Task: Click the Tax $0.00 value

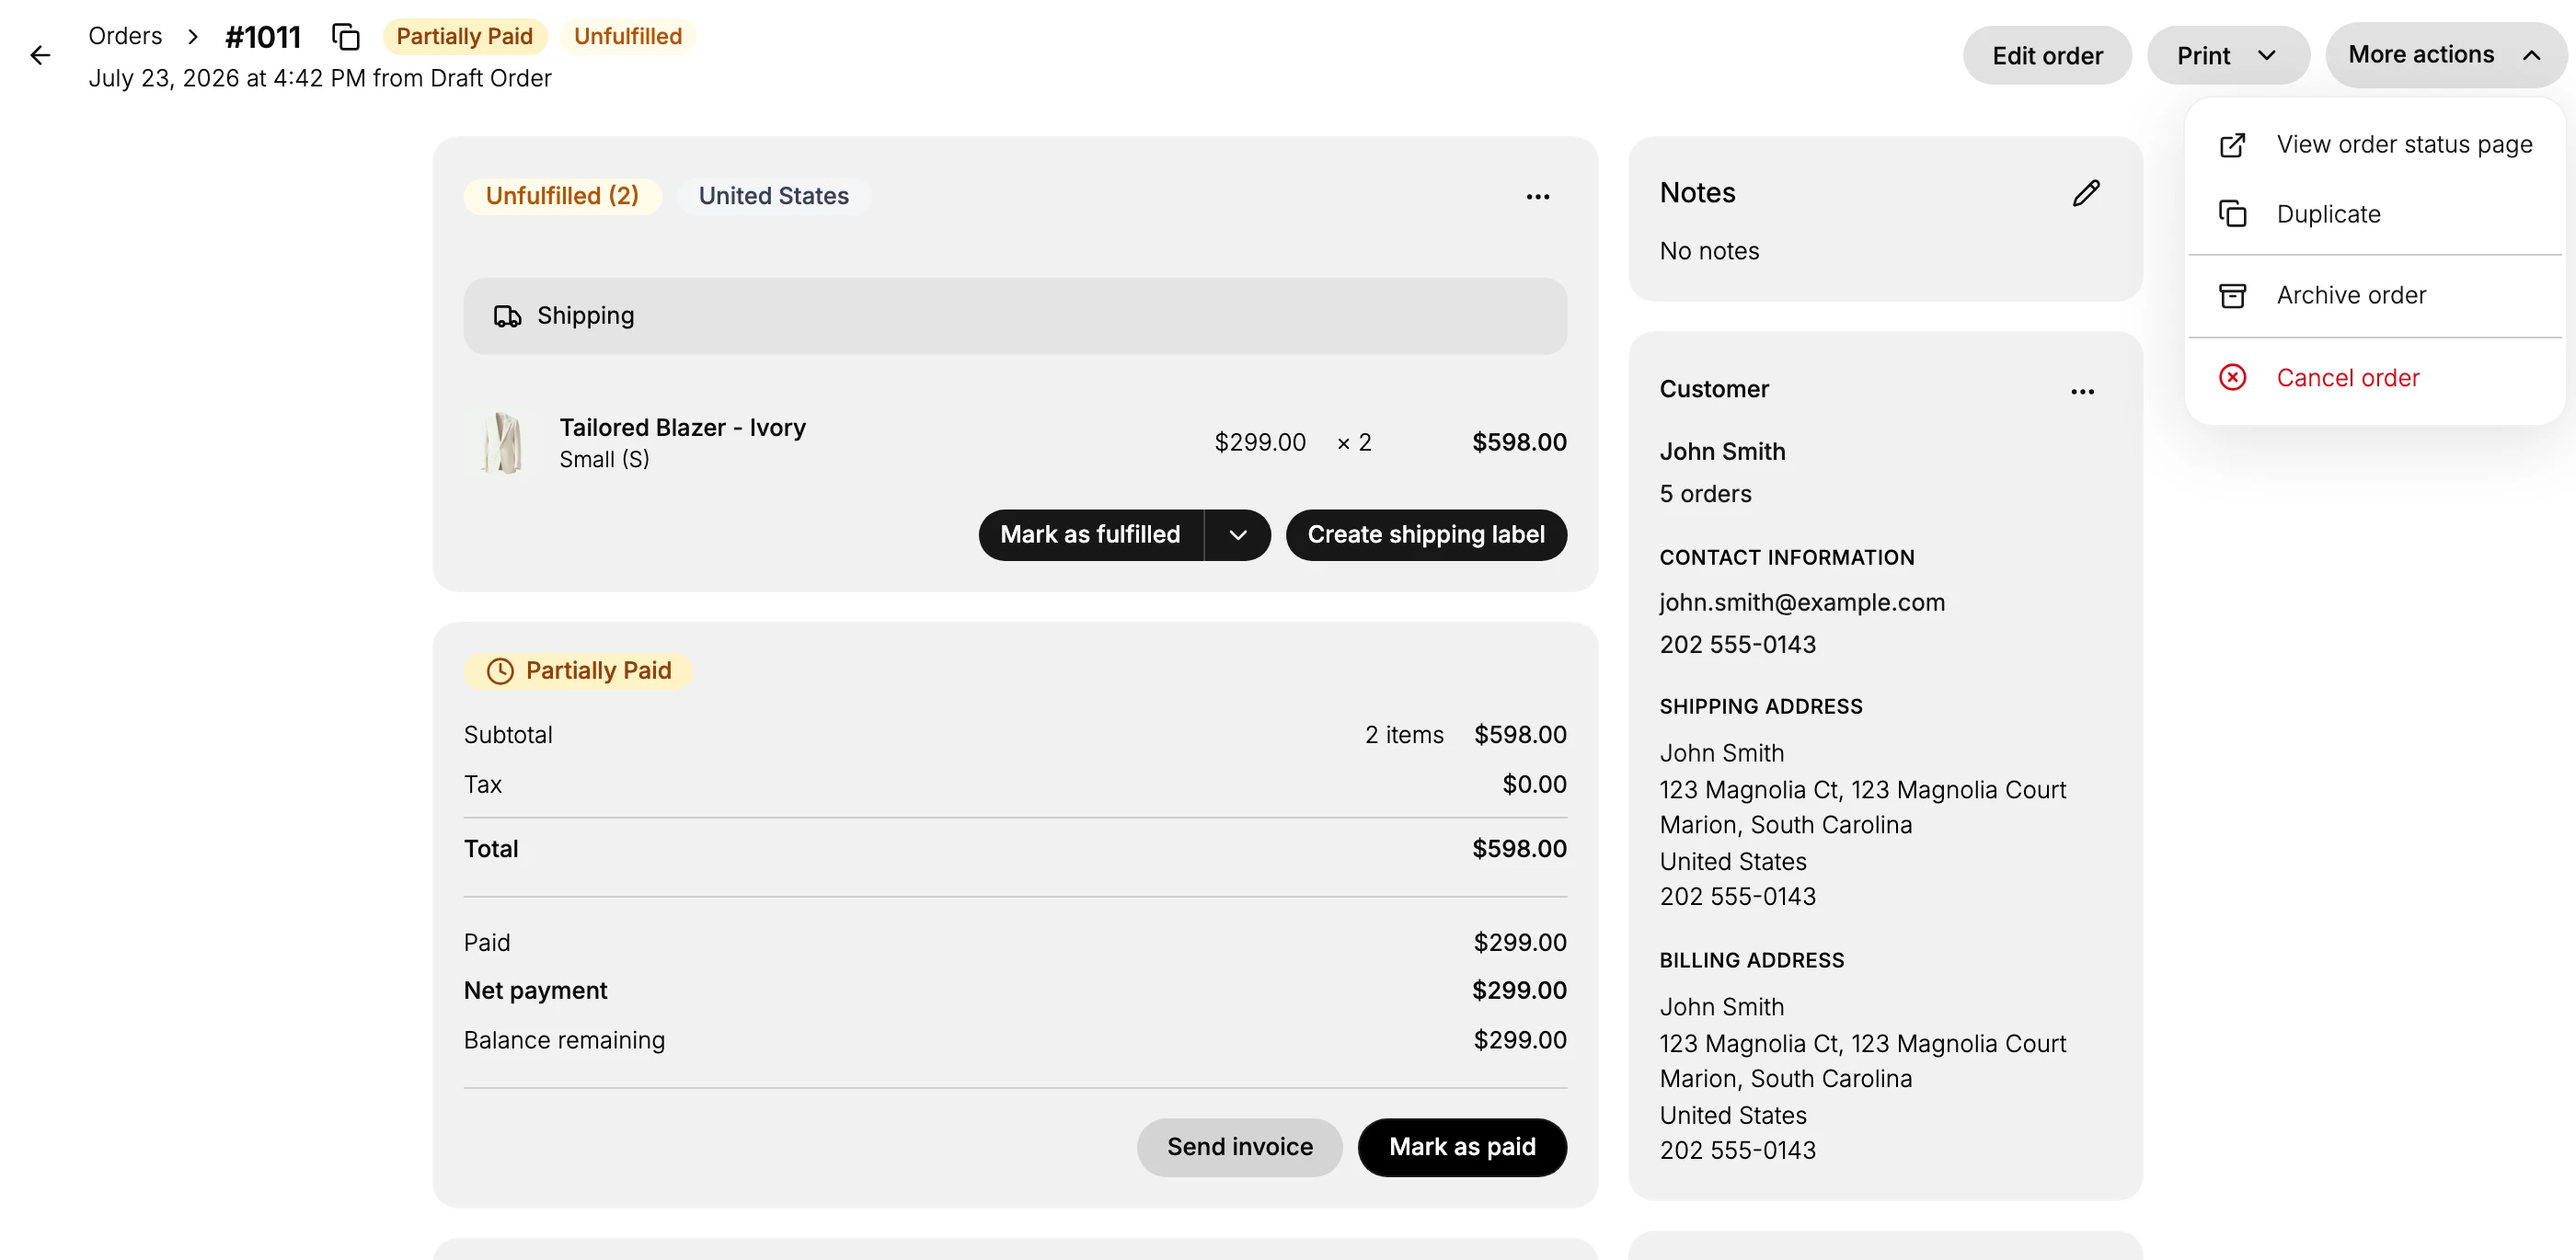Action: click(x=1534, y=785)
